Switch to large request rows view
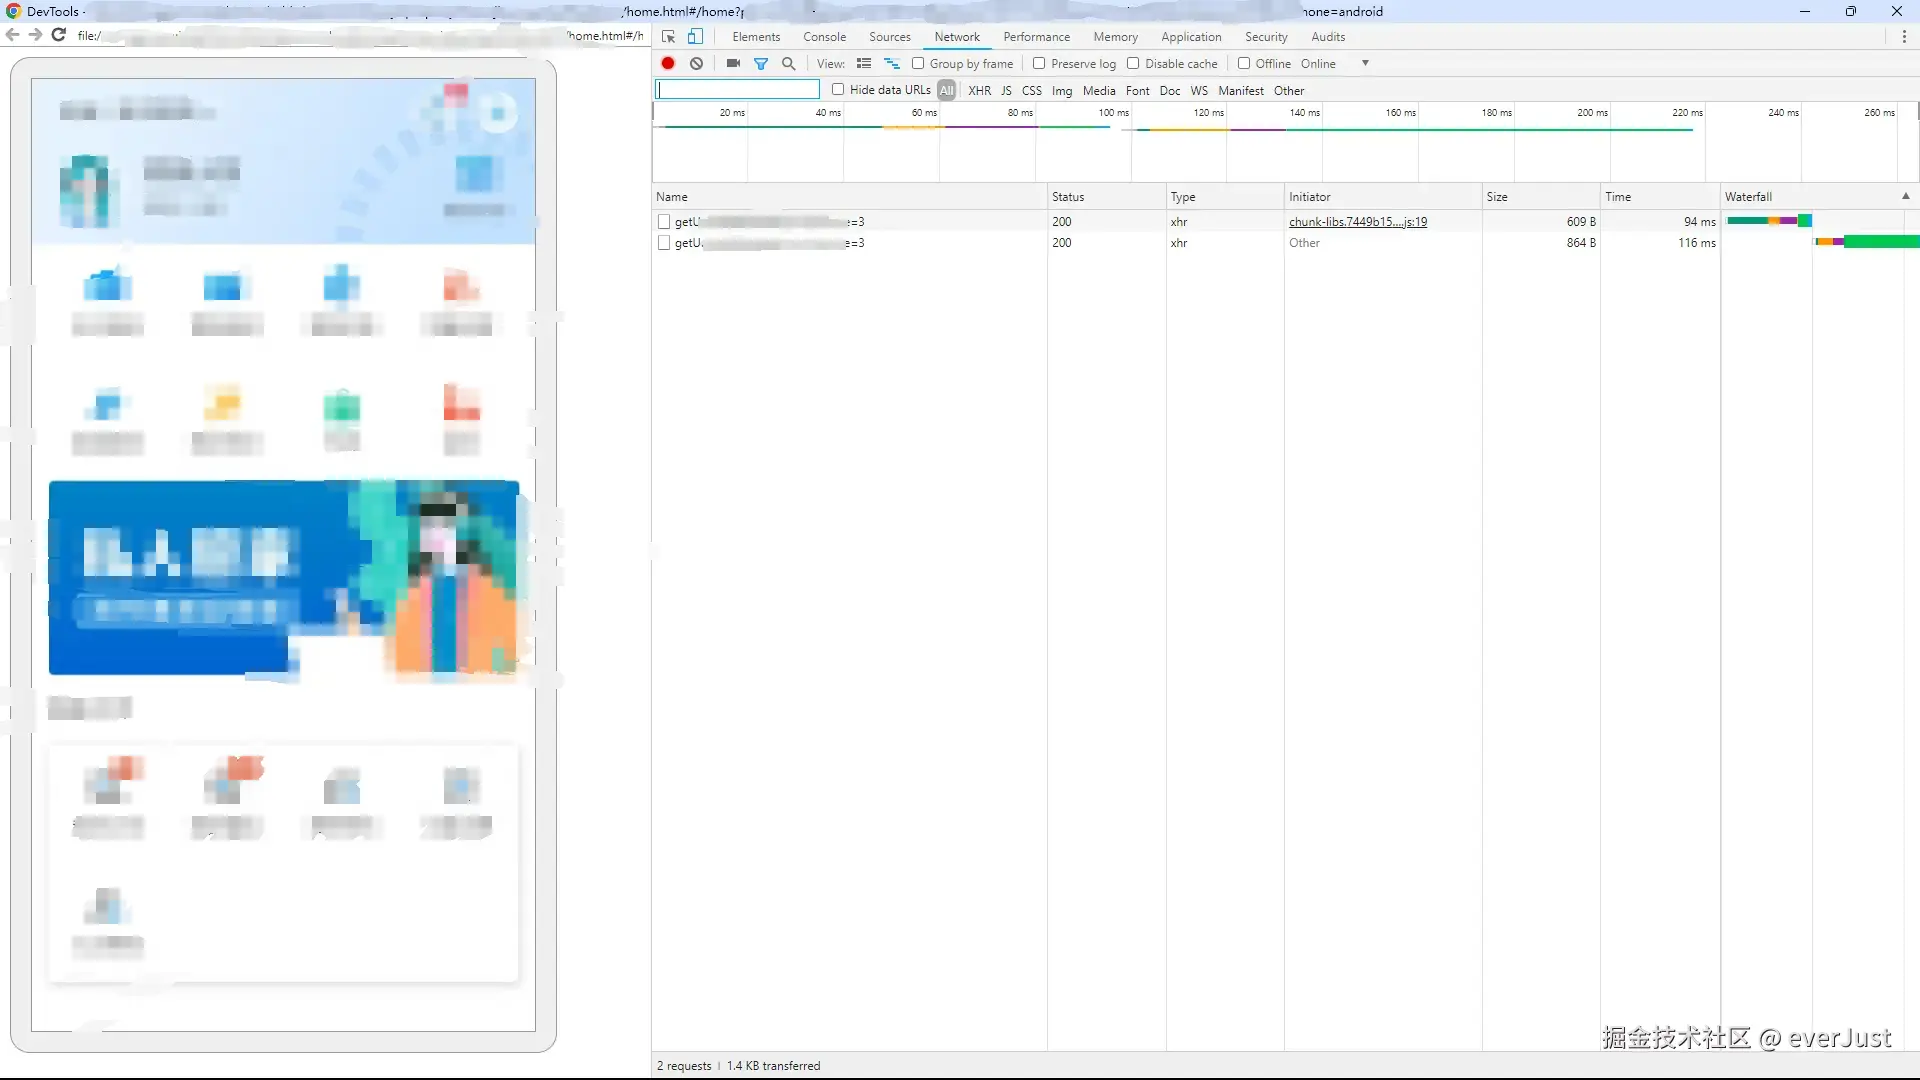 864,63
